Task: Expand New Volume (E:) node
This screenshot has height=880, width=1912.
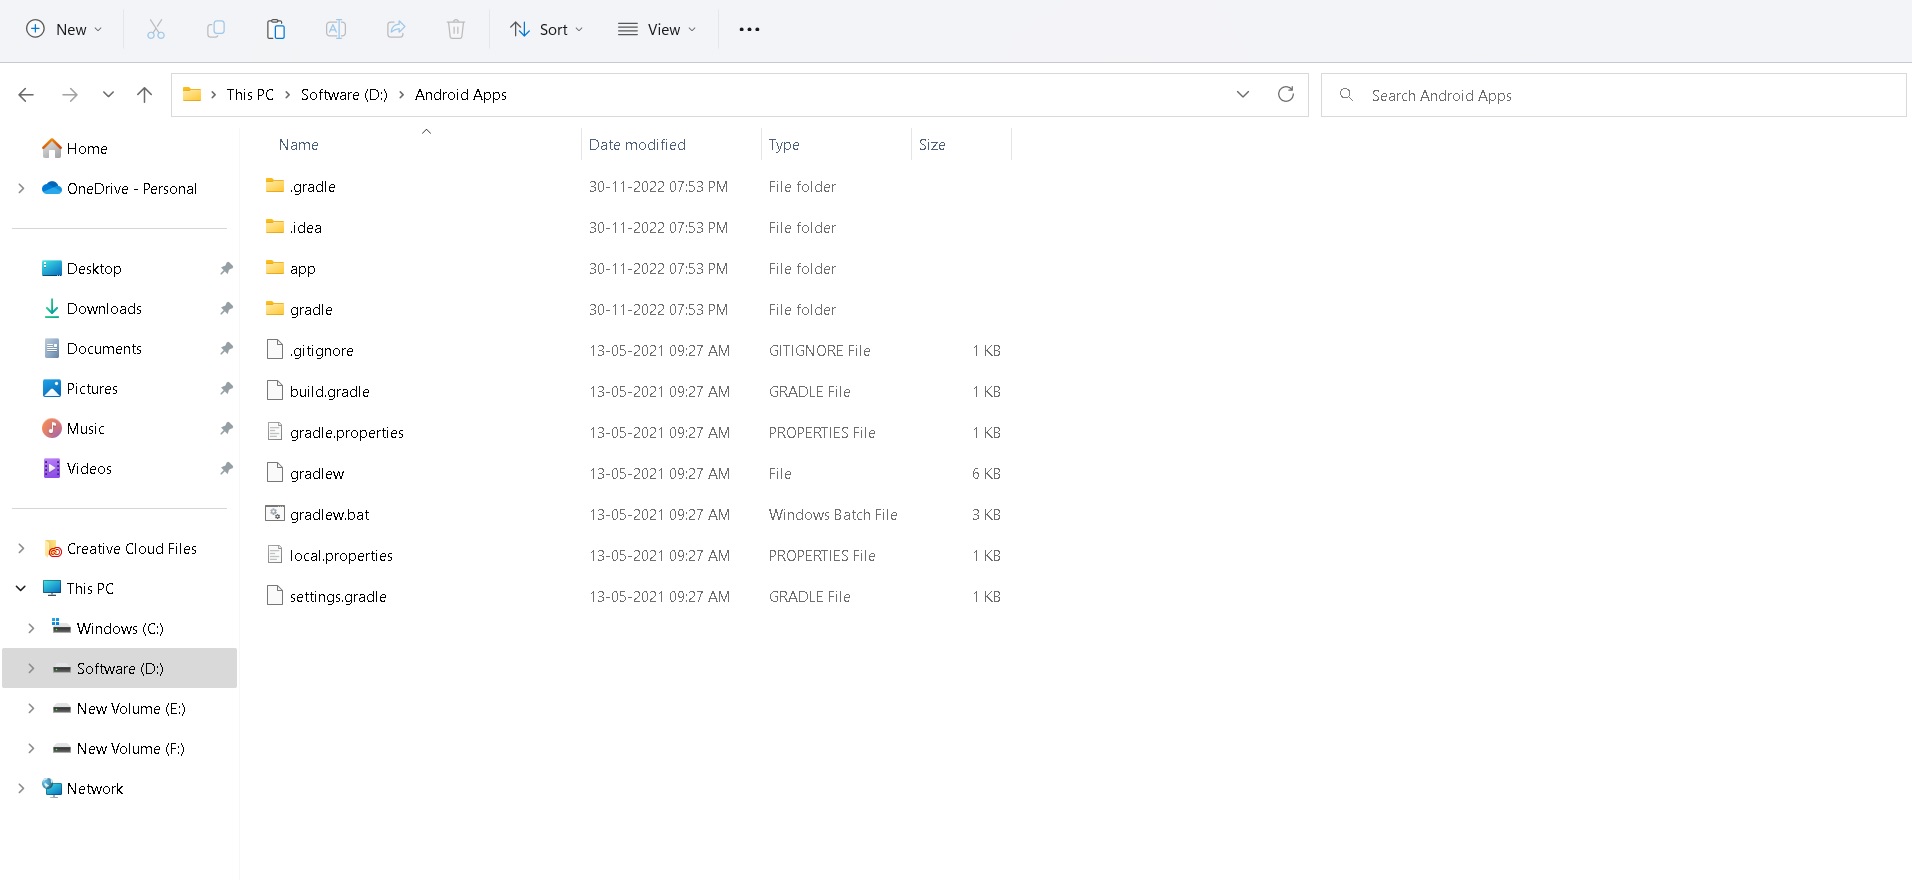Action: click(x=31, y=708)
